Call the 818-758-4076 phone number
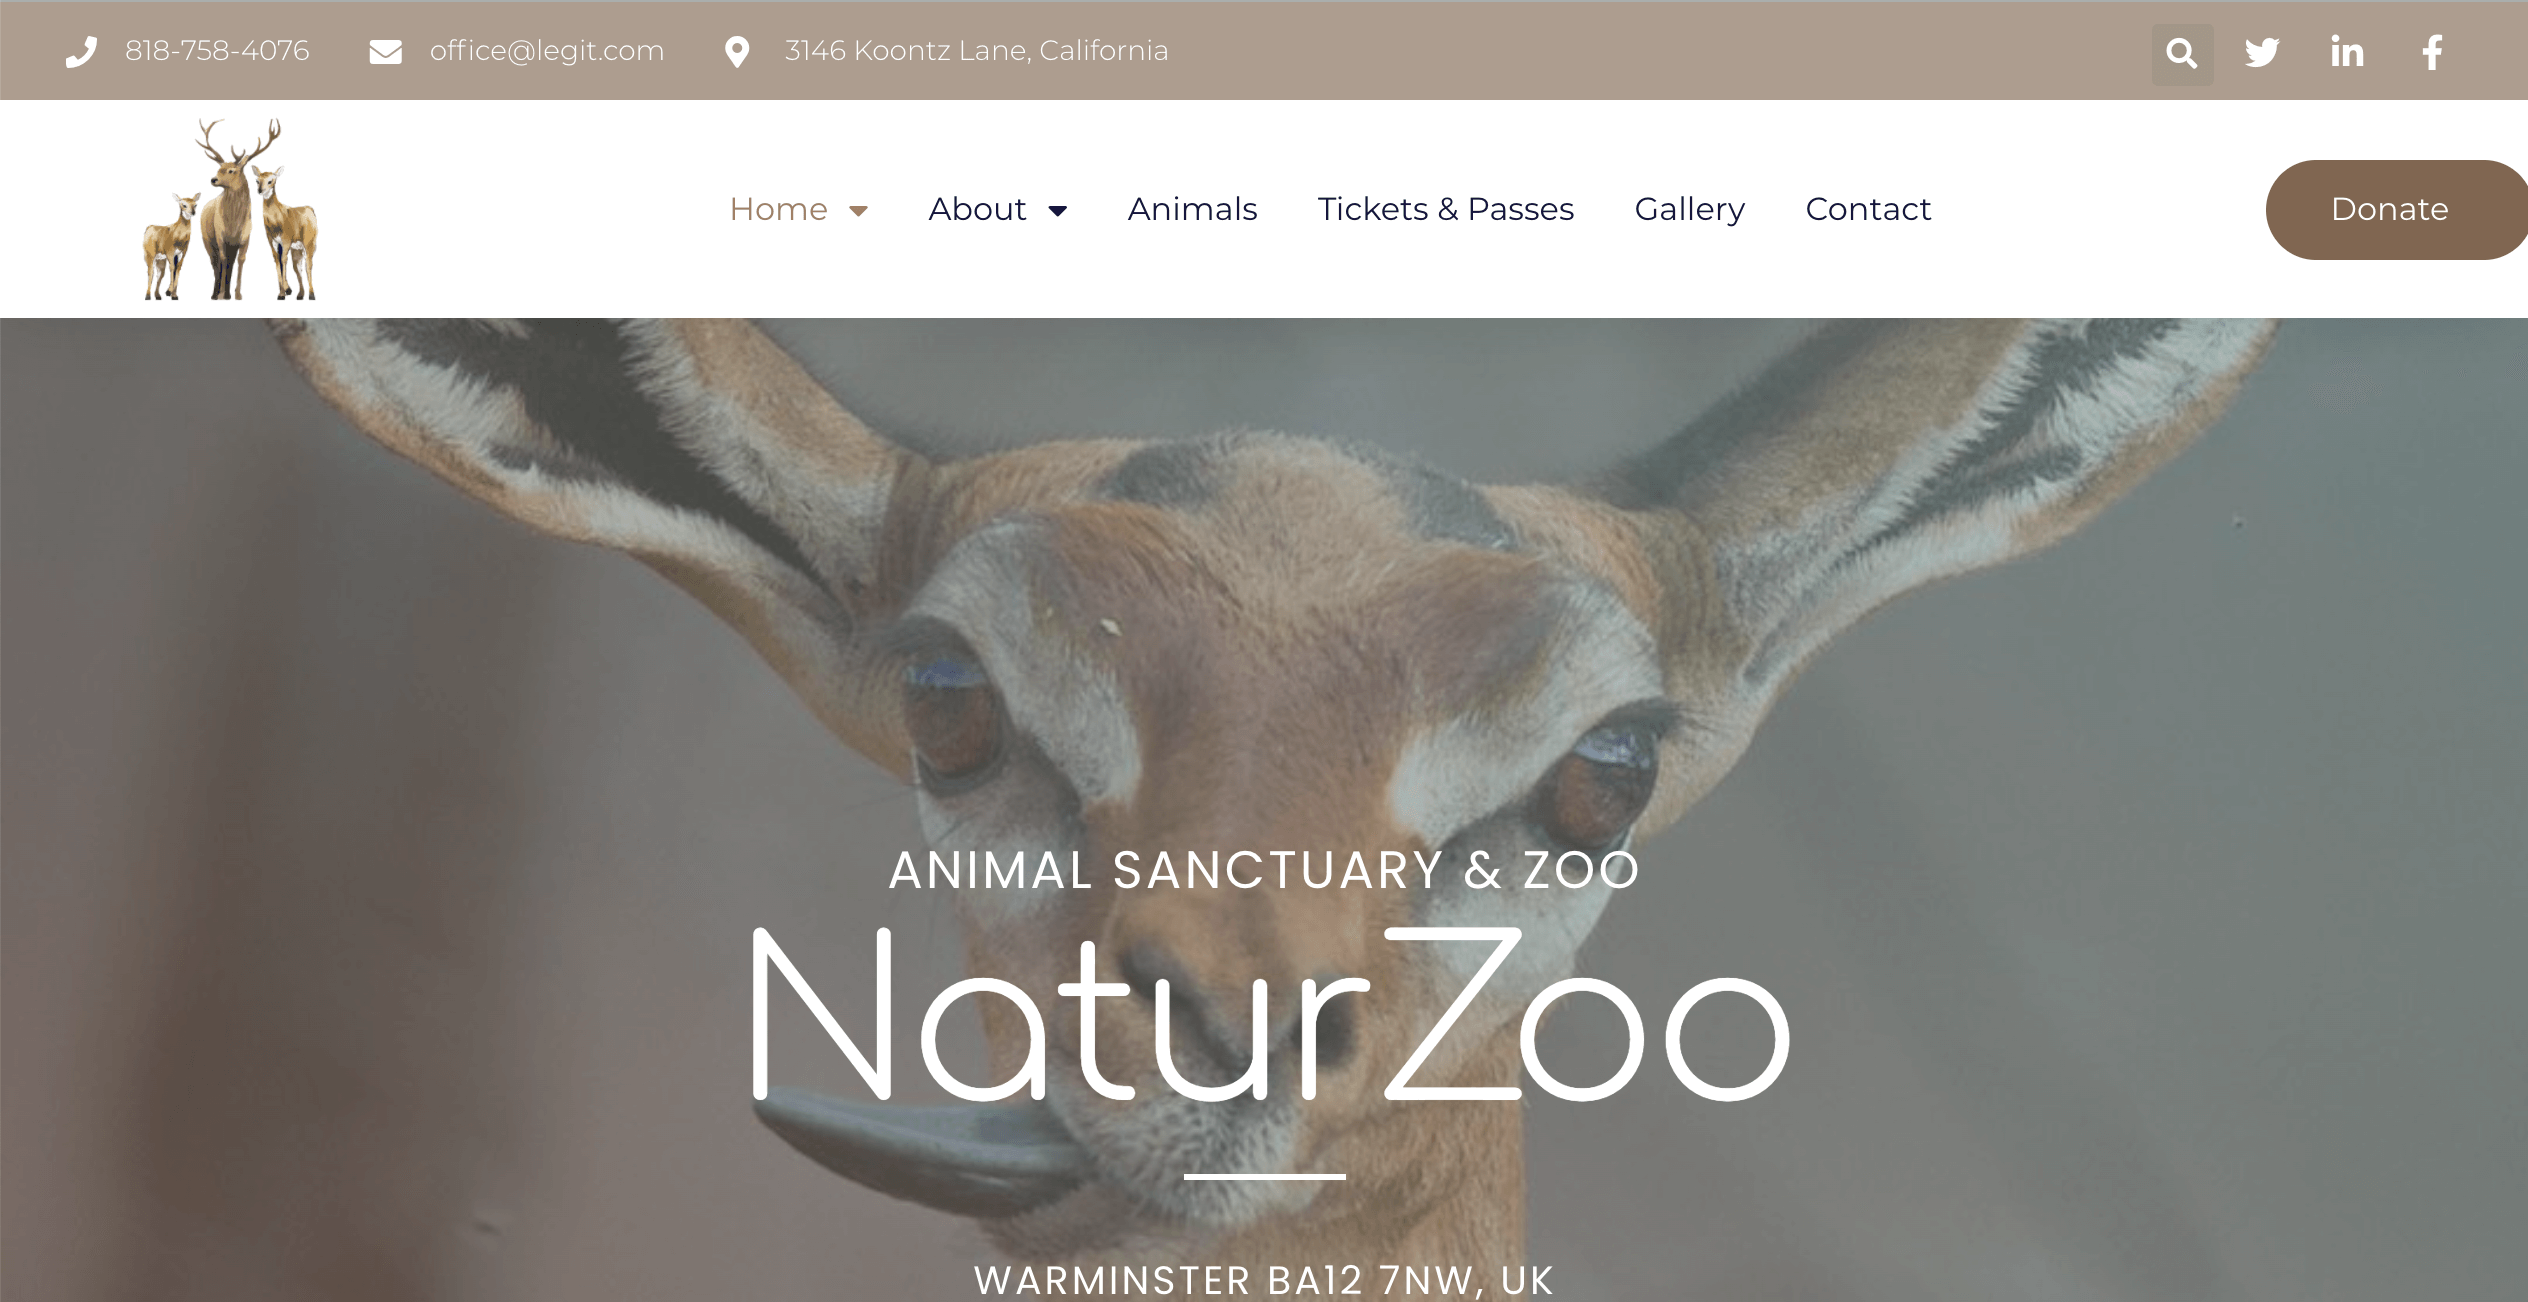Screen dimensions: 2528x1302 point(217,51)
